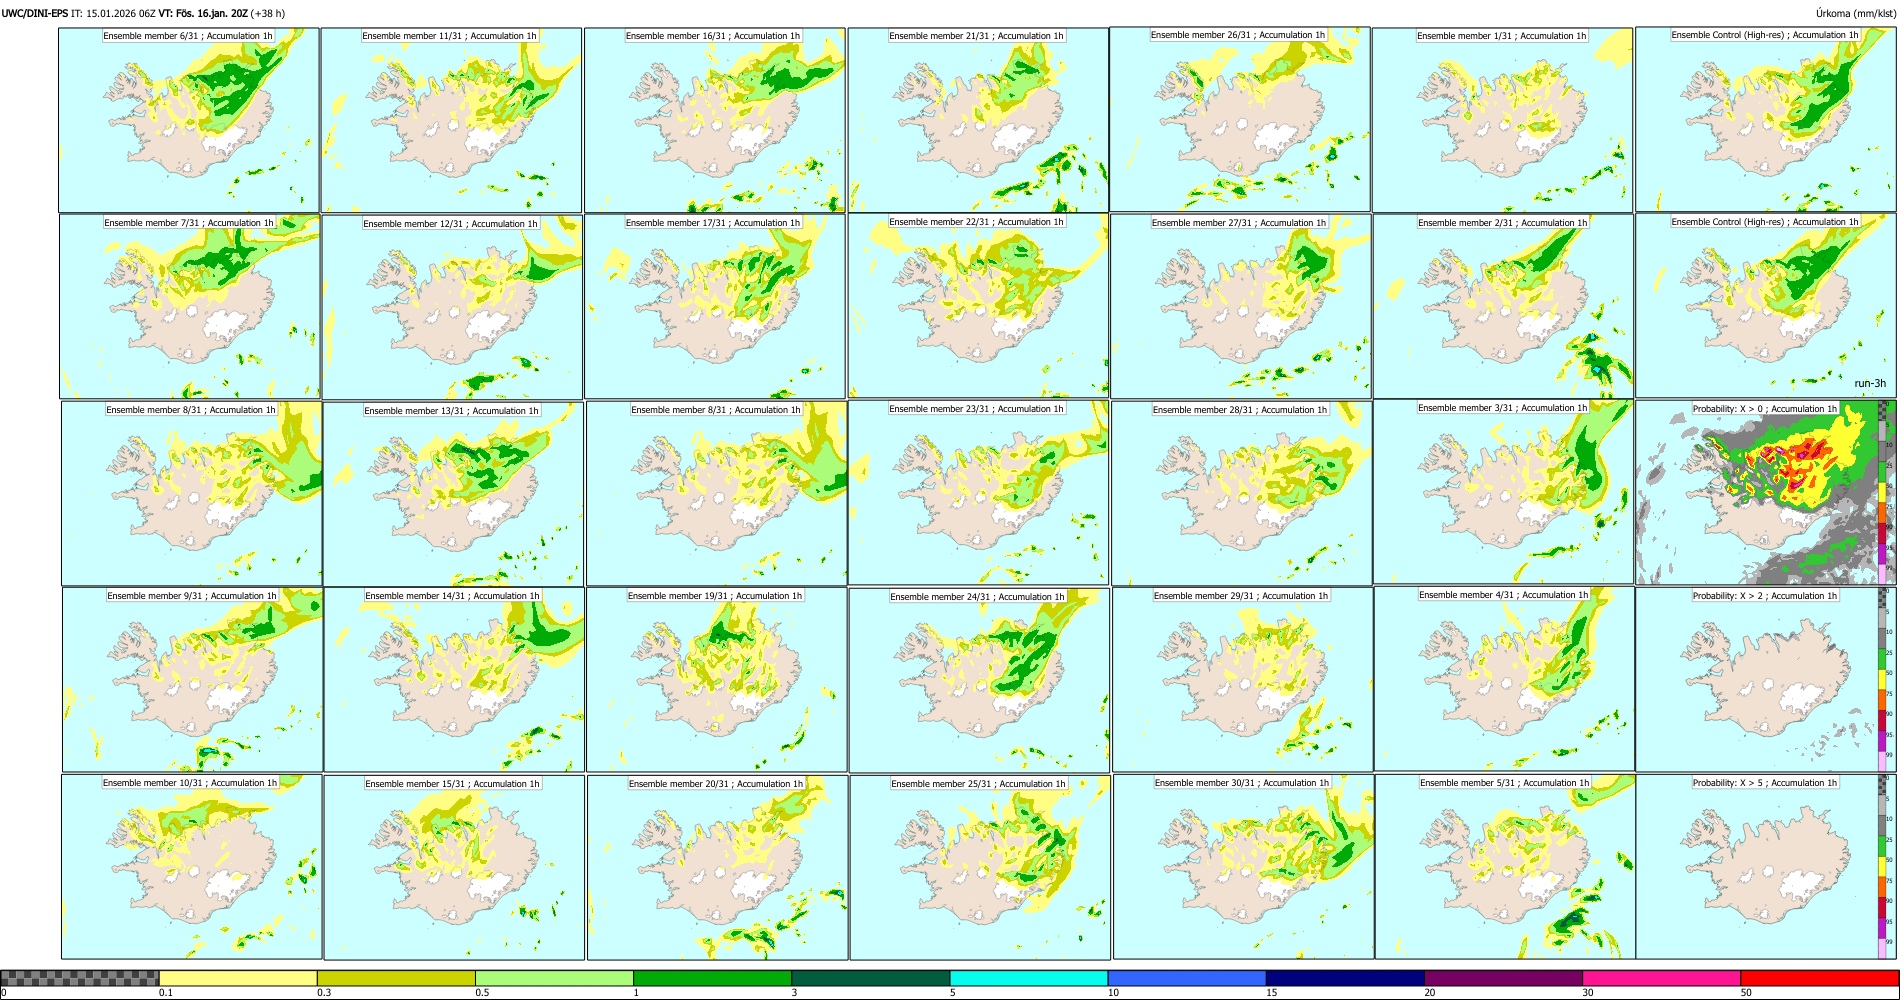
Task: Select the light green 0.5–1 legend swatch
Action: click(x=554, y=978)
